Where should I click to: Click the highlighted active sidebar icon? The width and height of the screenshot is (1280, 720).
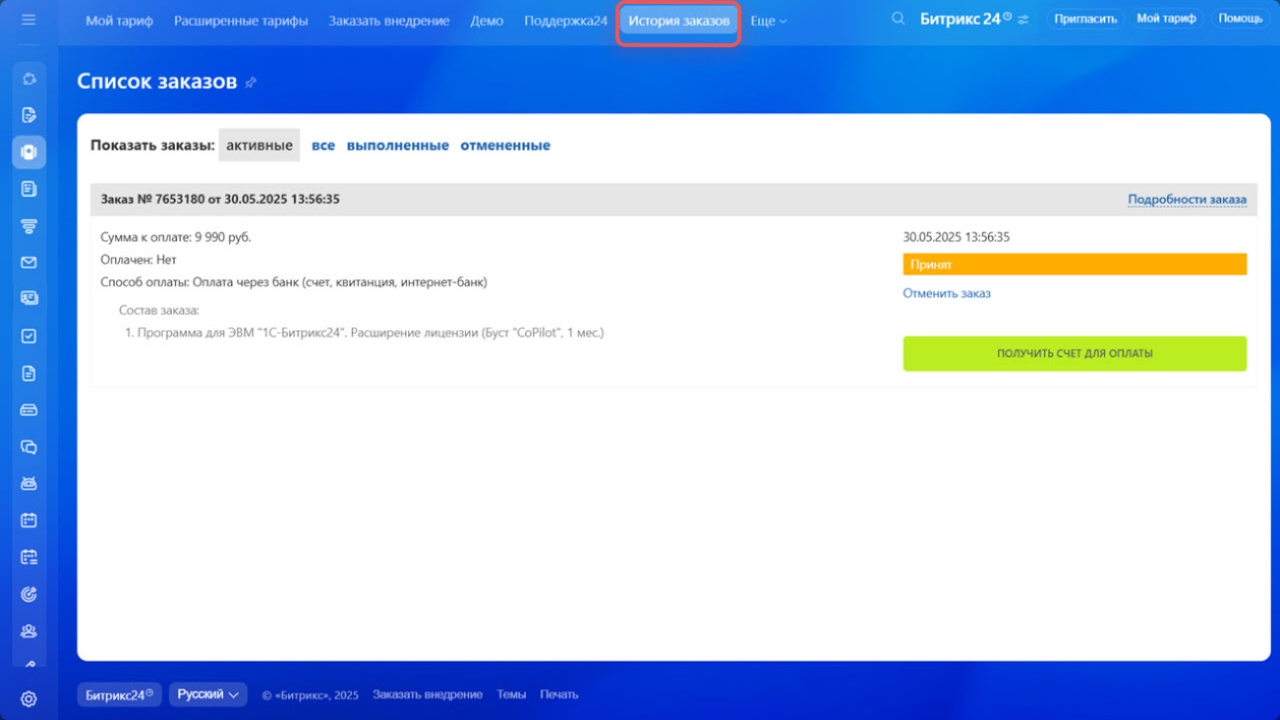tap(29, 152)
